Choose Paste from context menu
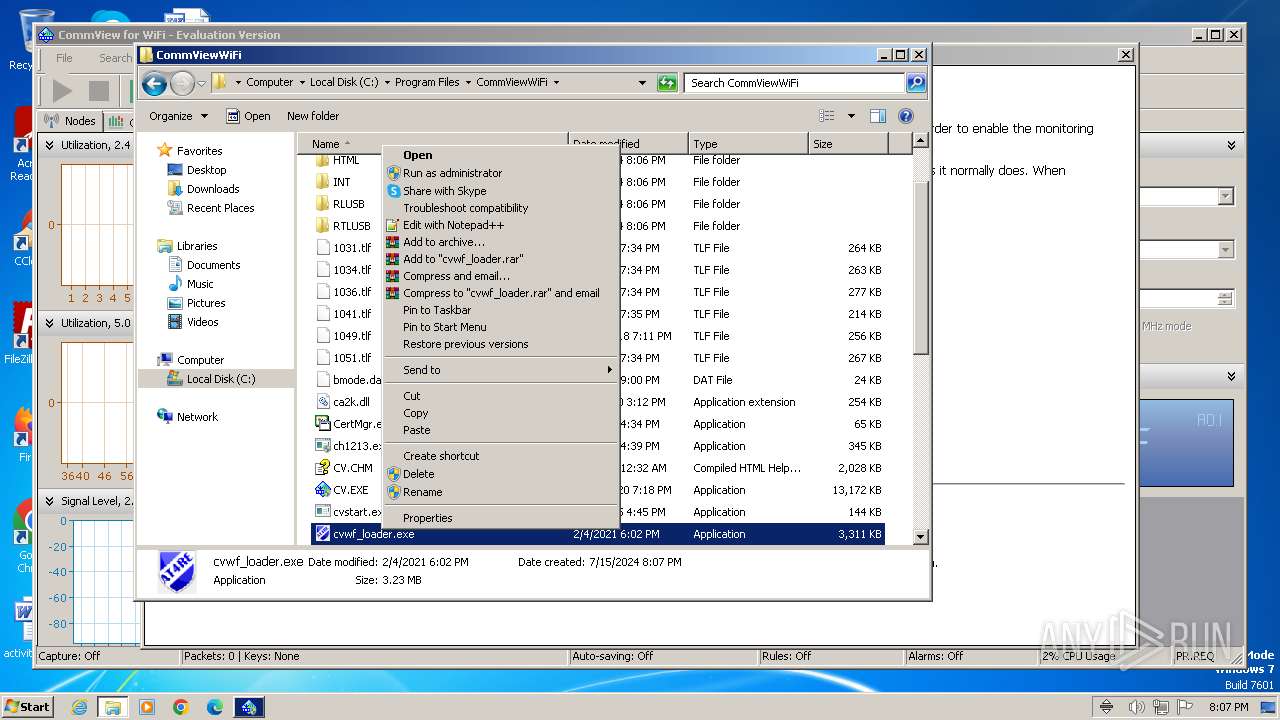Screen dimensions: 1280x720 pos(416,430)
